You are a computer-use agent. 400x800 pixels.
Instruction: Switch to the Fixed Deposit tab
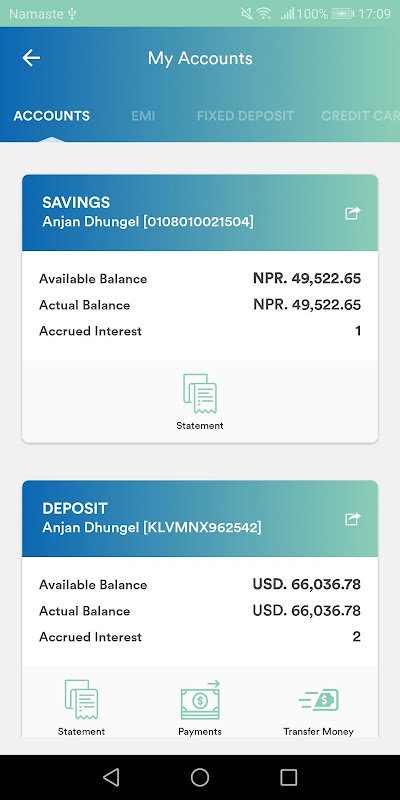(x=245, y=116)
